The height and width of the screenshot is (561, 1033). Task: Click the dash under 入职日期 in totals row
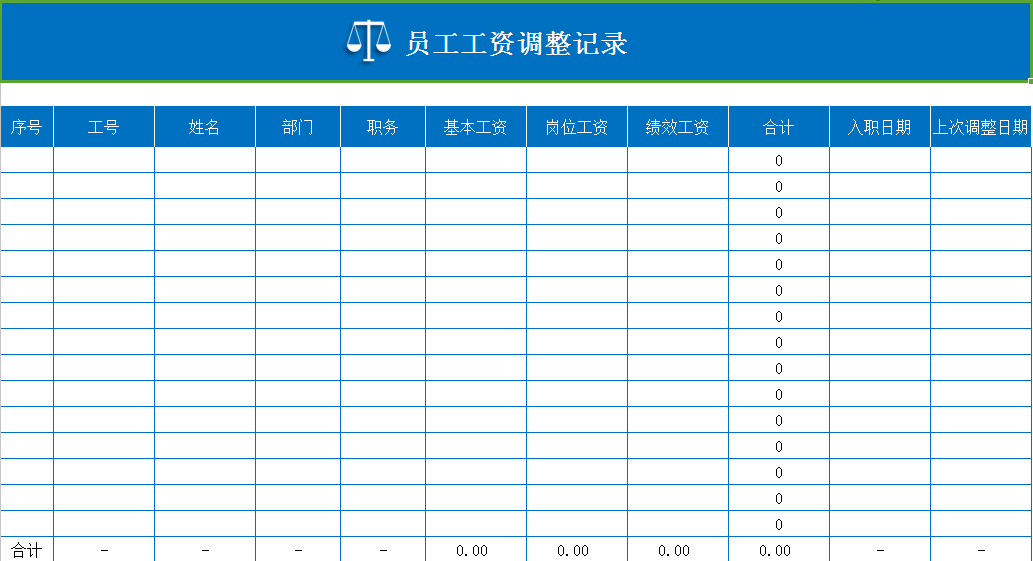(879, 550)
